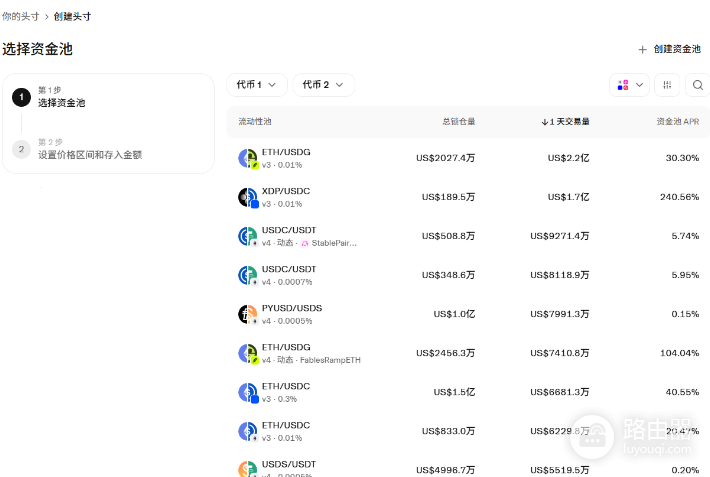Go back to 你的头寸 breadcrumb

click(x=20, y=17)
